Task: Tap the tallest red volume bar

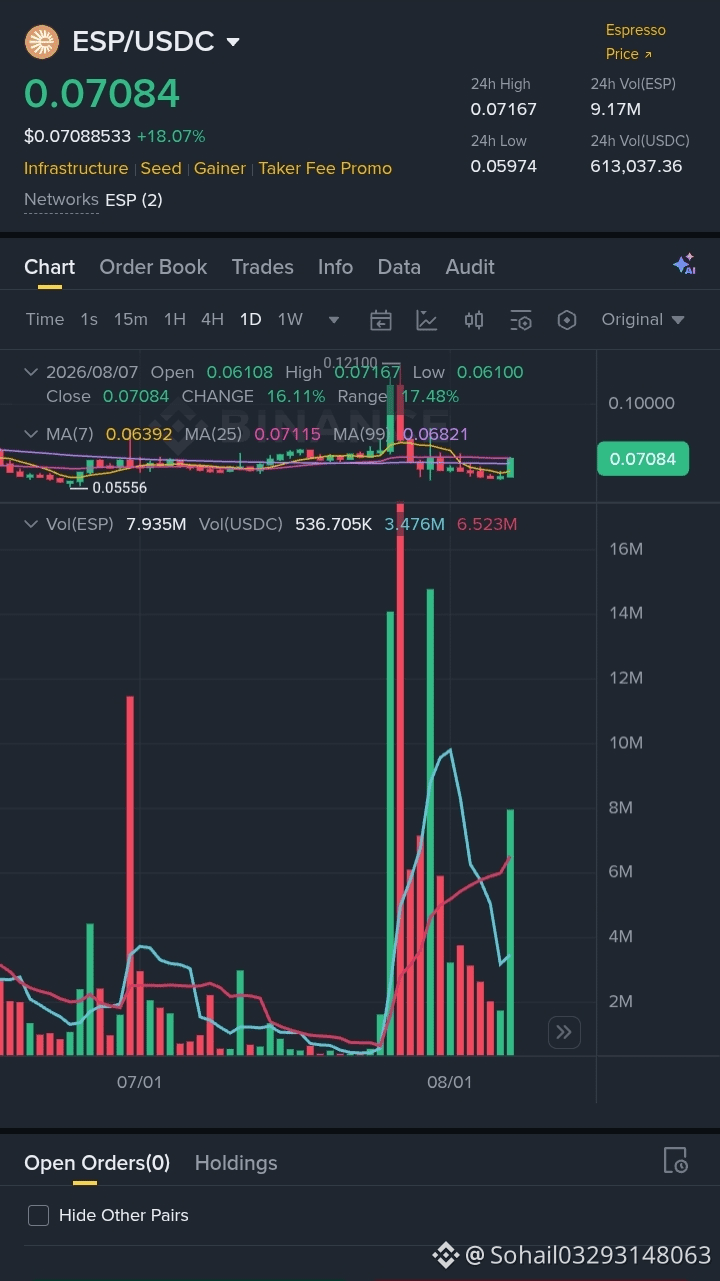Action: click(400, 779)
